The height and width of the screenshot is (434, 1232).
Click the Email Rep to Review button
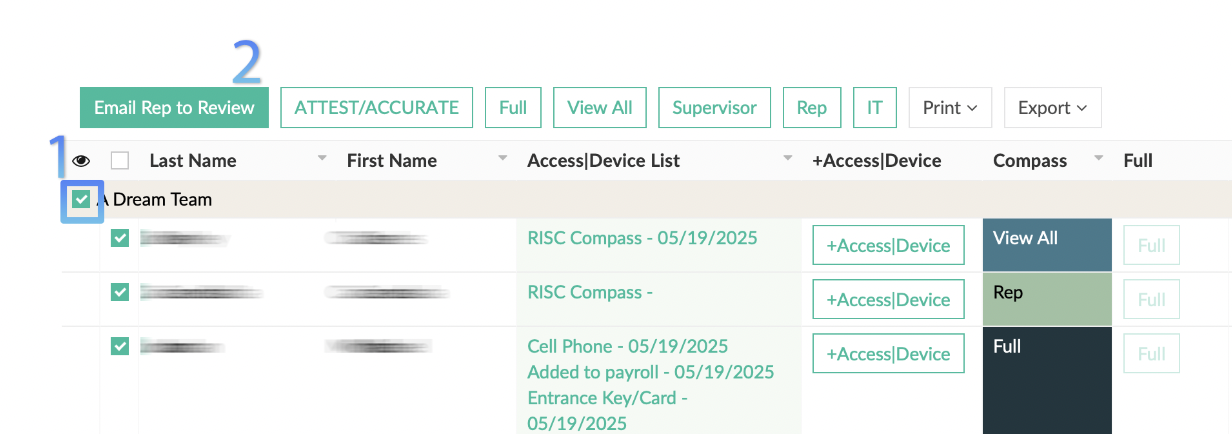coord(174,107)
